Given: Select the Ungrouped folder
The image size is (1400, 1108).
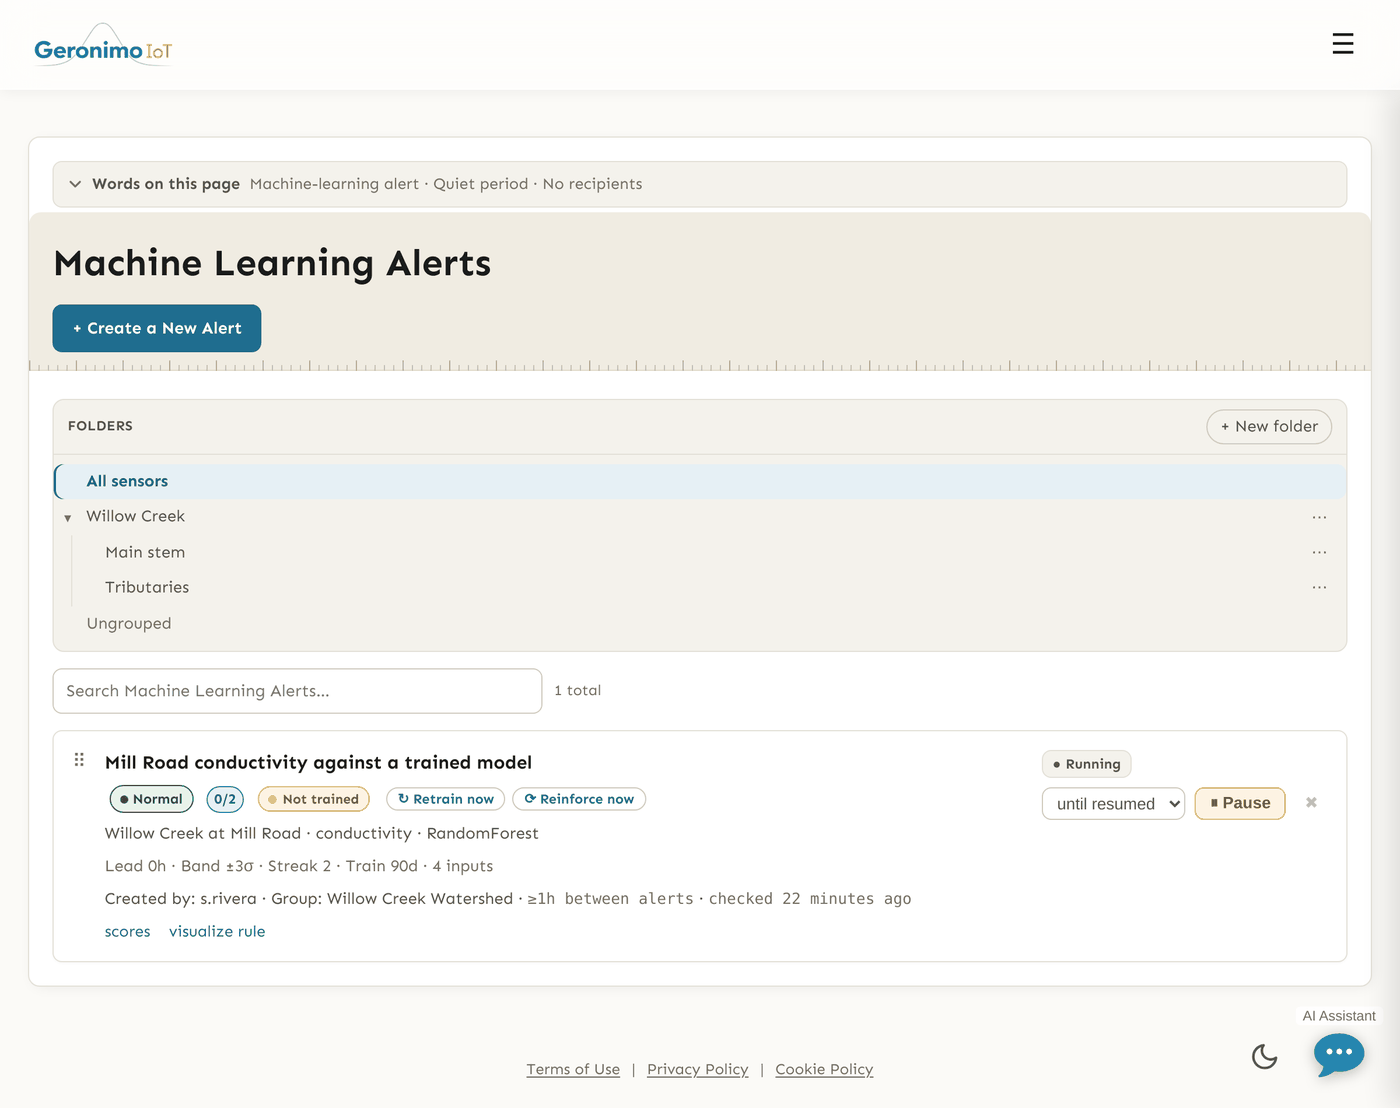Looking at the screenshot, I should [129, 623].
